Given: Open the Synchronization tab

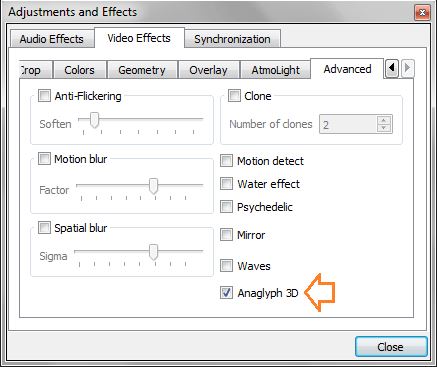Looking at the screenshot, I should click(x=232, y=39).
